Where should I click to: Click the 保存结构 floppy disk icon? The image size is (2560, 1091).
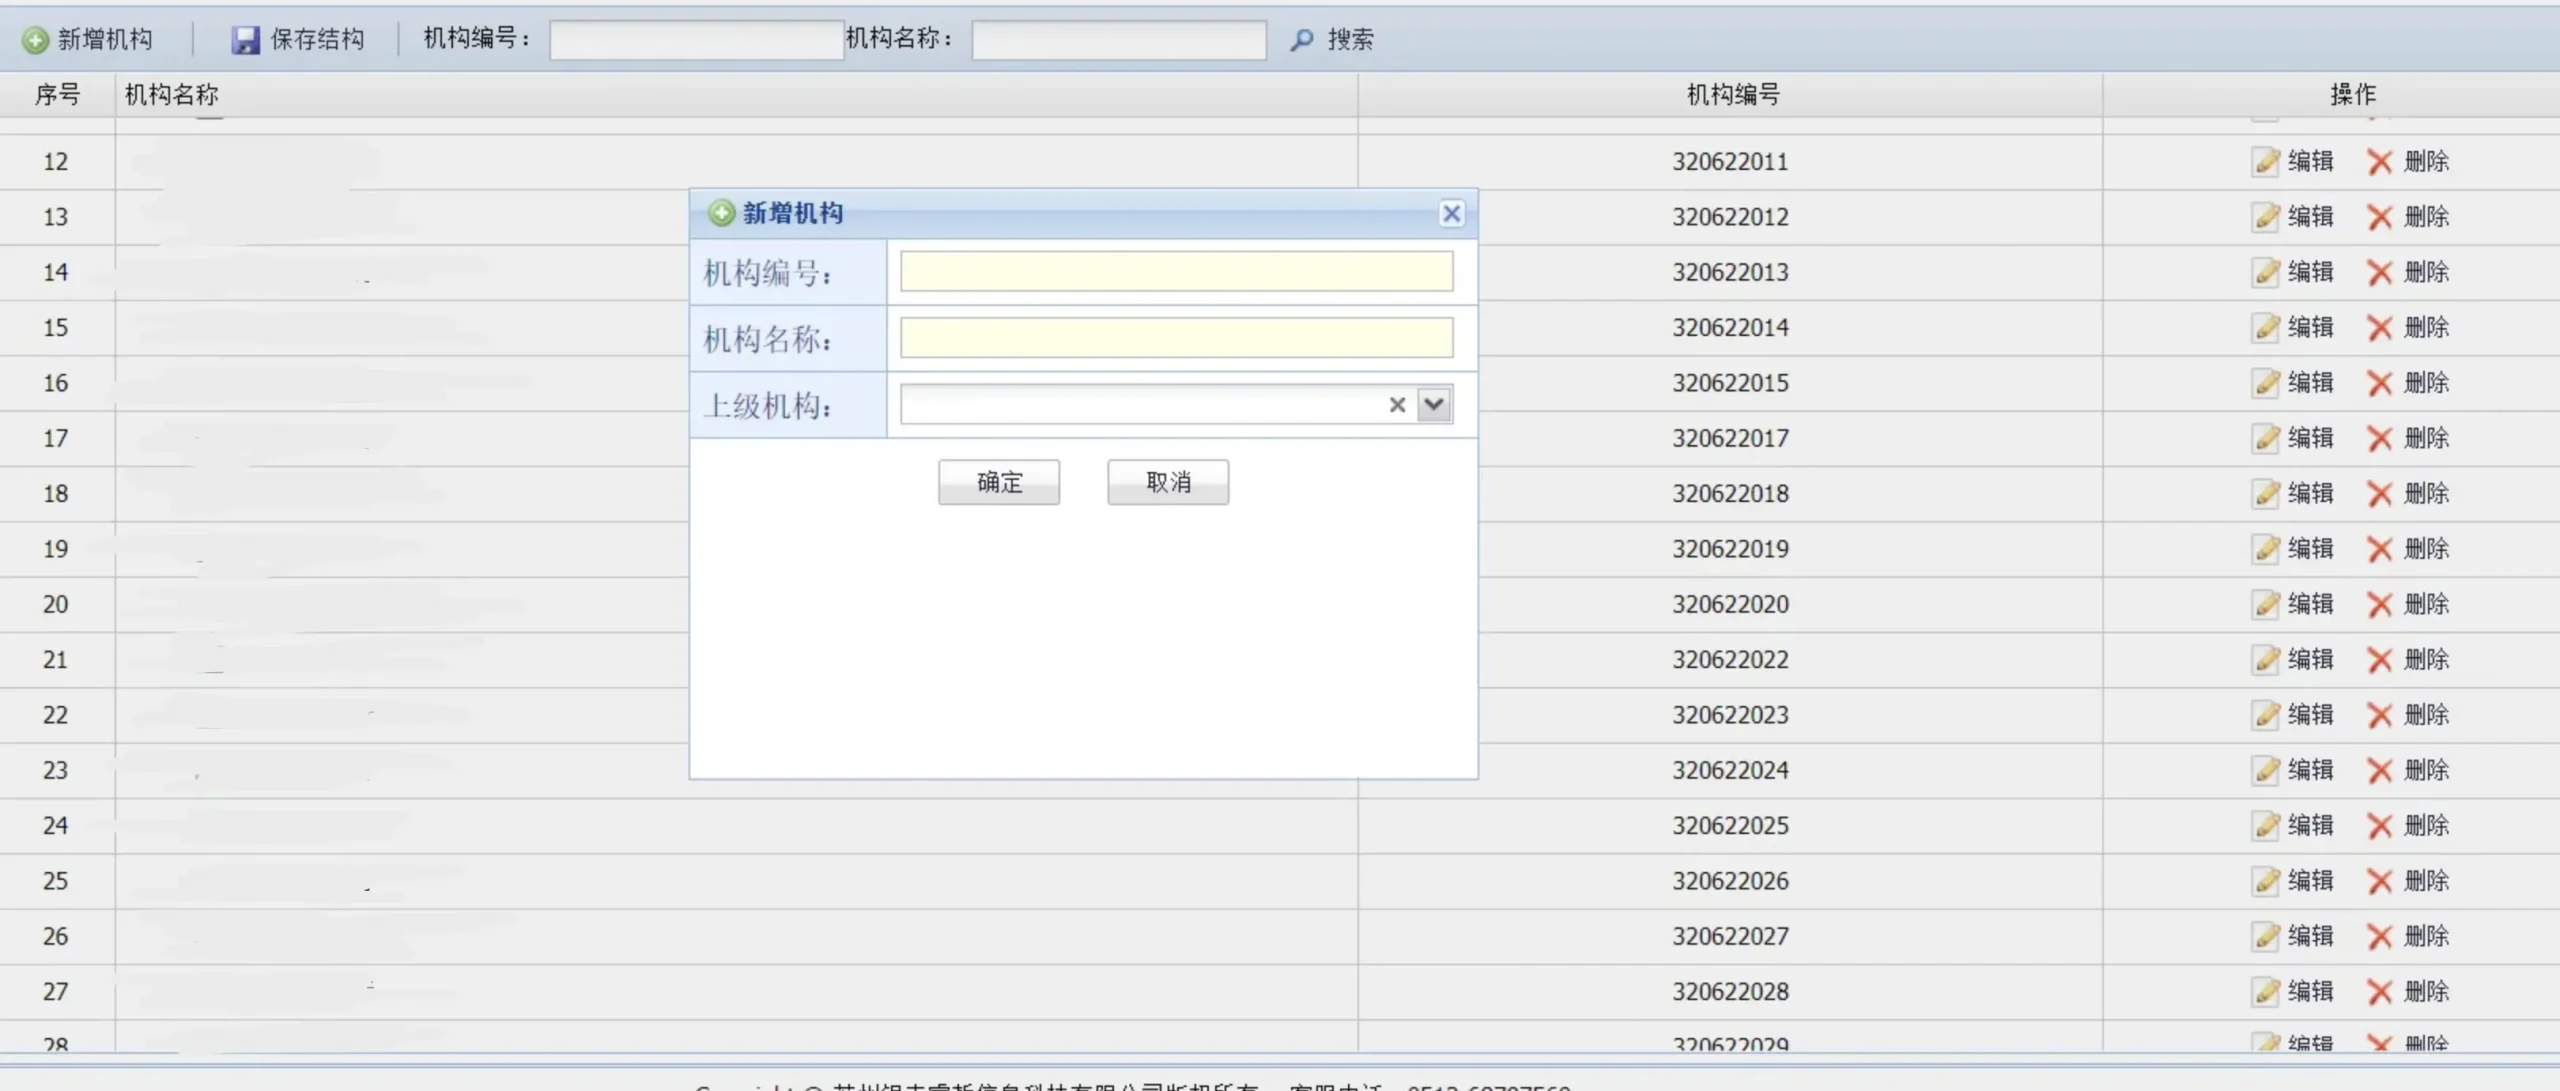tap(245, 40)
